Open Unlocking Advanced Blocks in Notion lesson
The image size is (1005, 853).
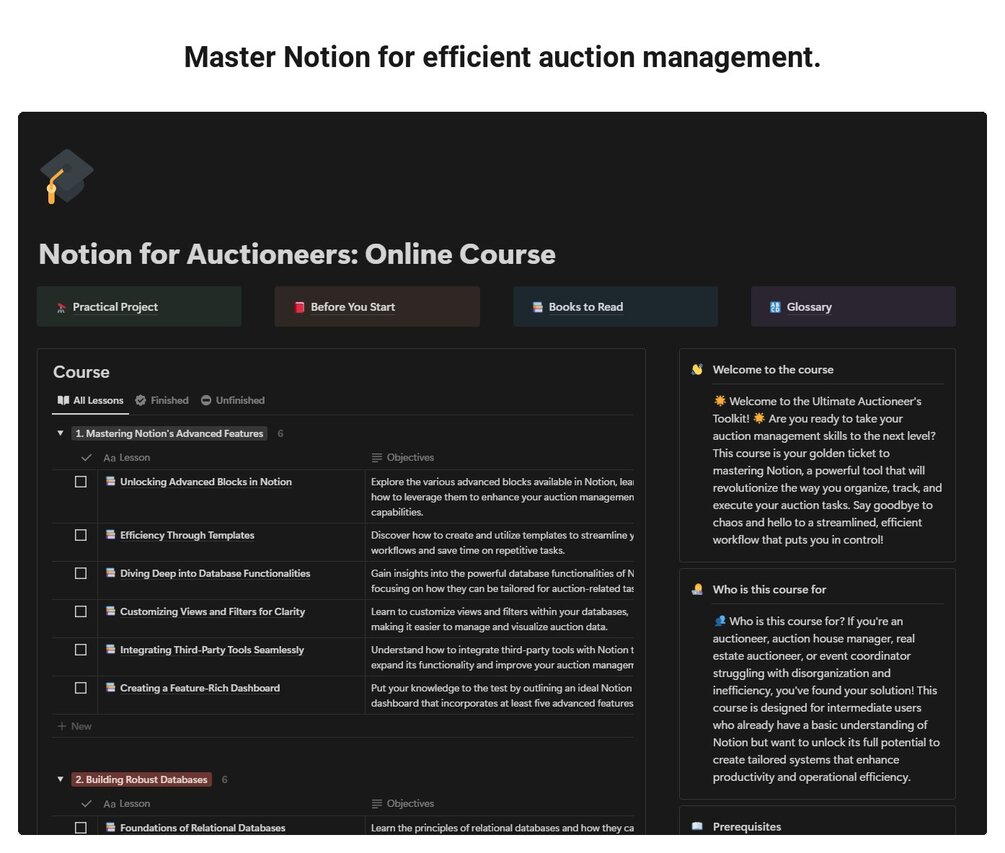click(206, 482)
